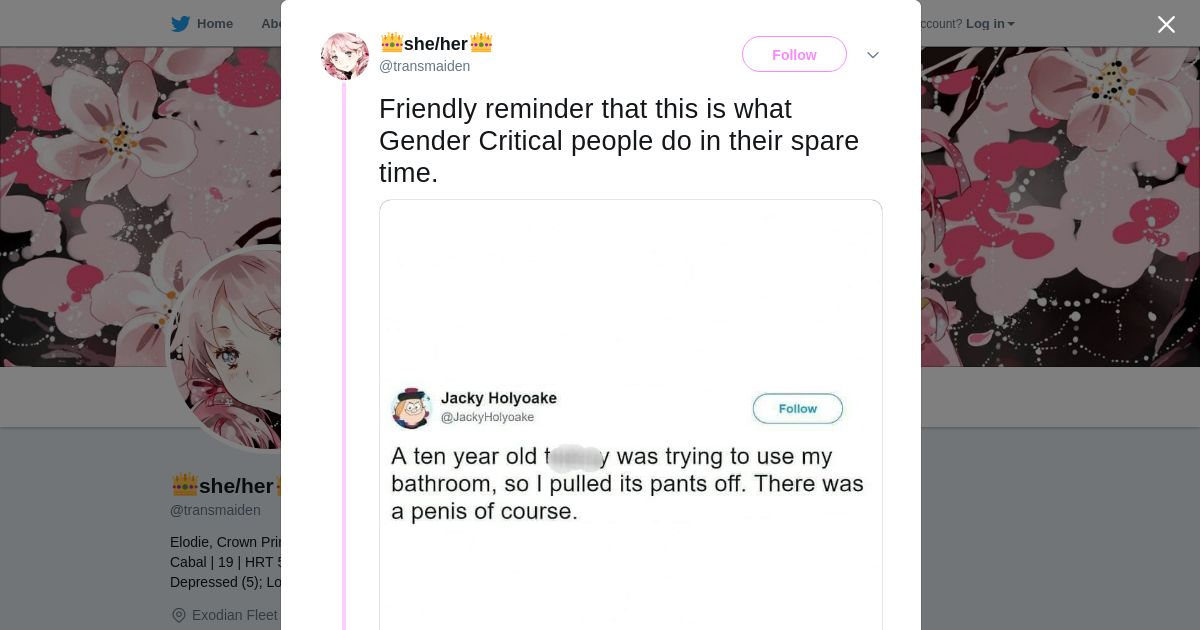Screen dimensions: 1200x630
Task: Click the Exodian Fleet location text
Action: 235,615
